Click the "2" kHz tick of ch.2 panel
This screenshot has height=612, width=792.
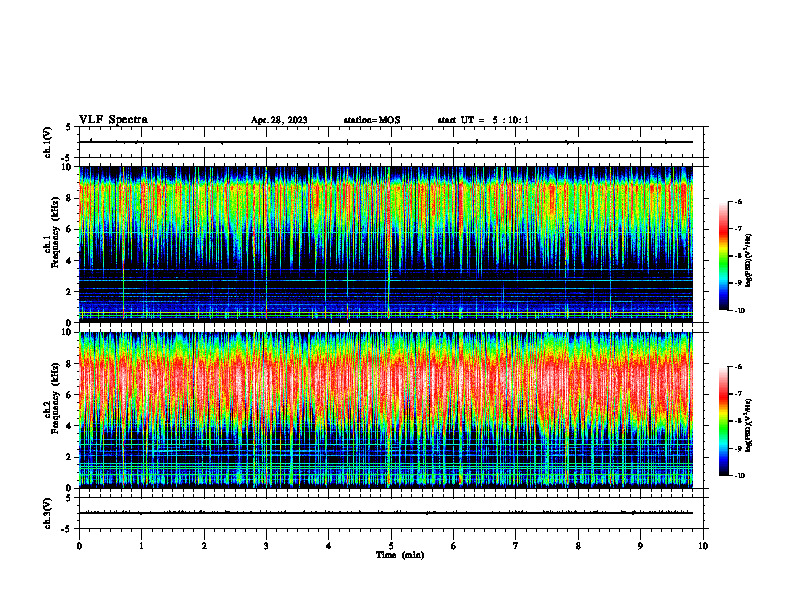(70, 457)
